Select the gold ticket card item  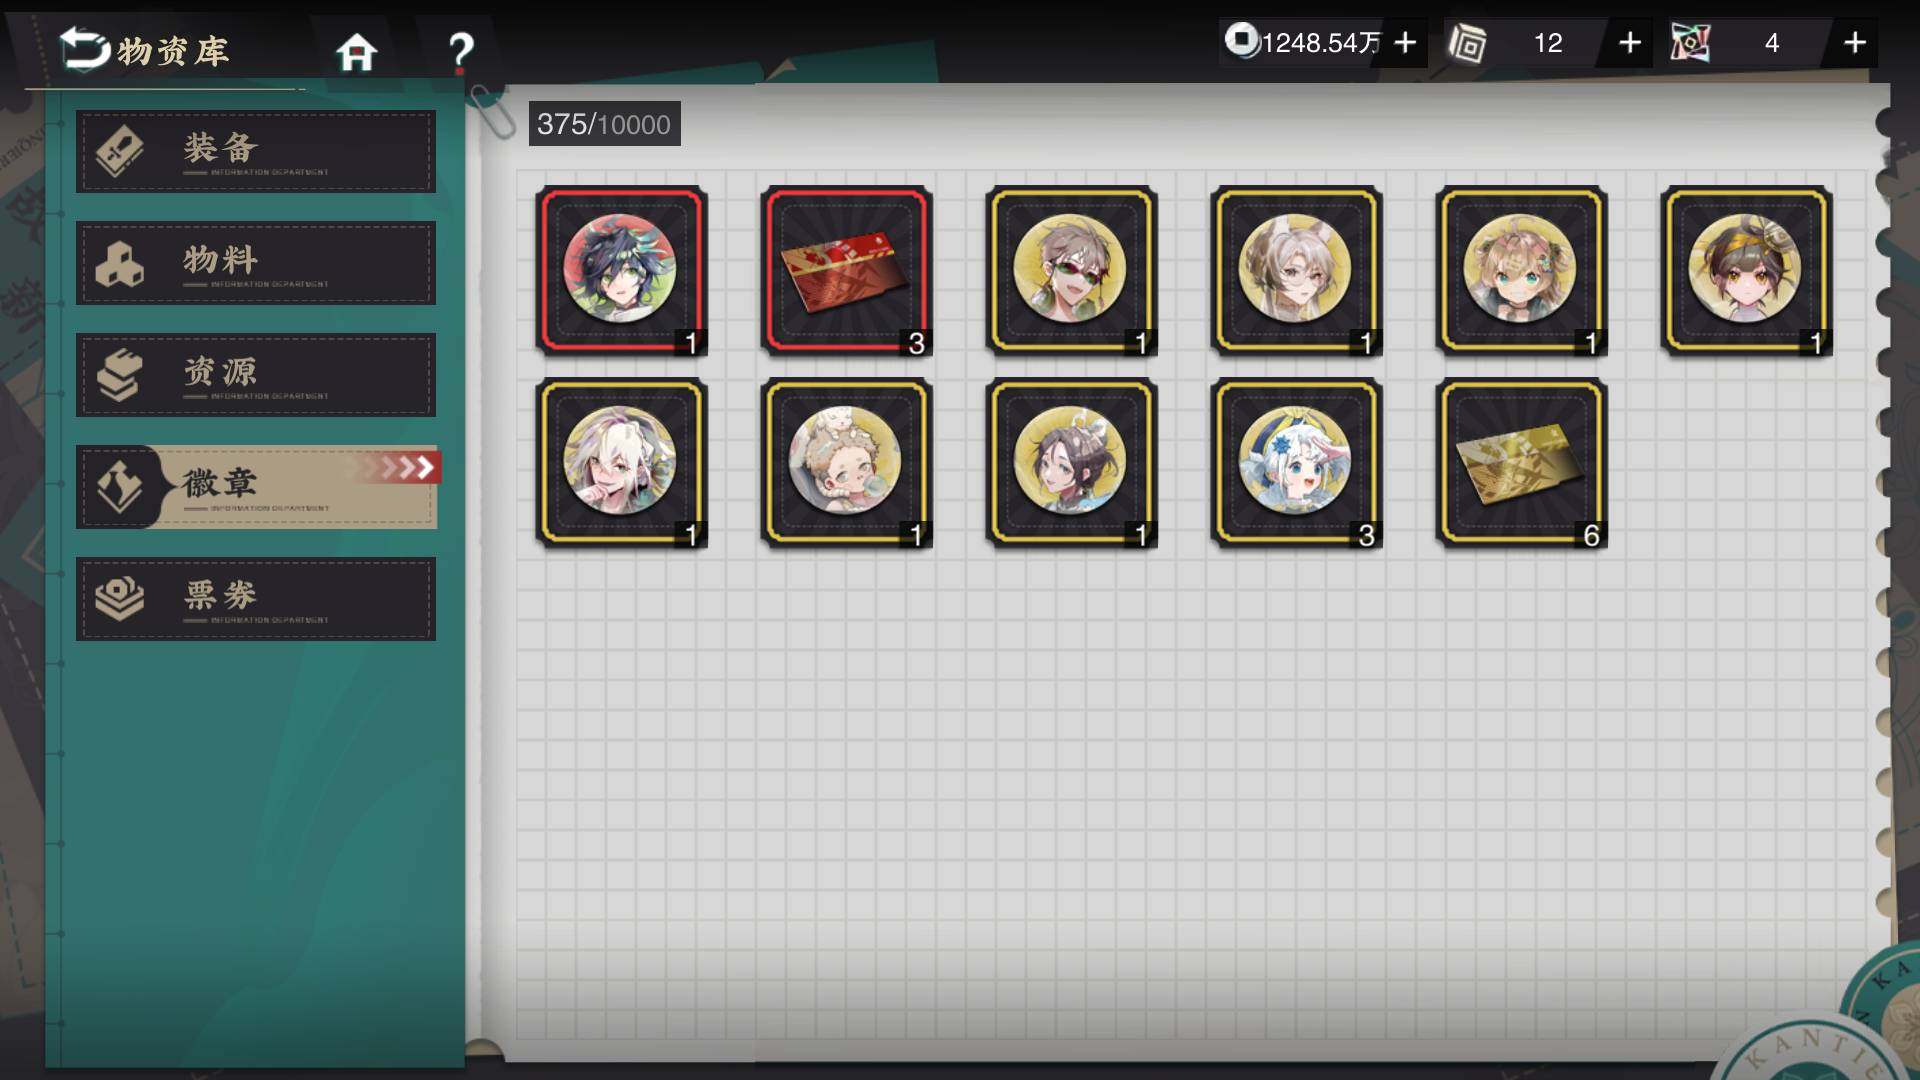[x=1521, y=463]
